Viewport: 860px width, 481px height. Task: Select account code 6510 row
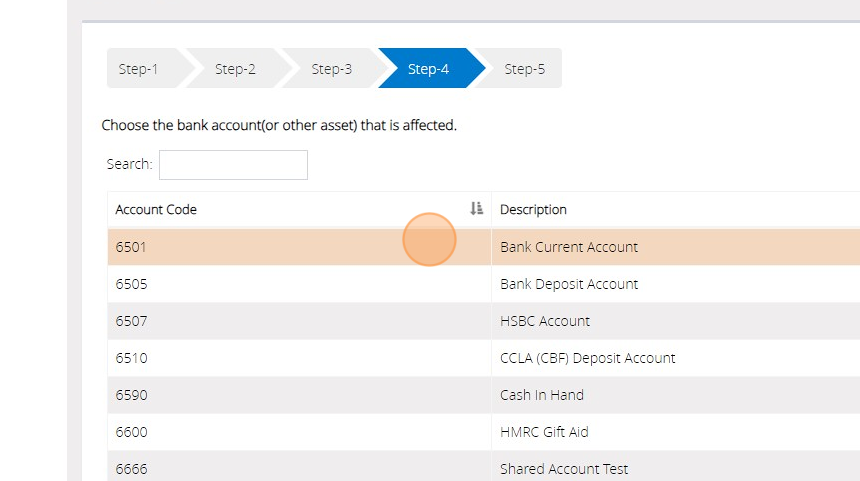point(131,358)
